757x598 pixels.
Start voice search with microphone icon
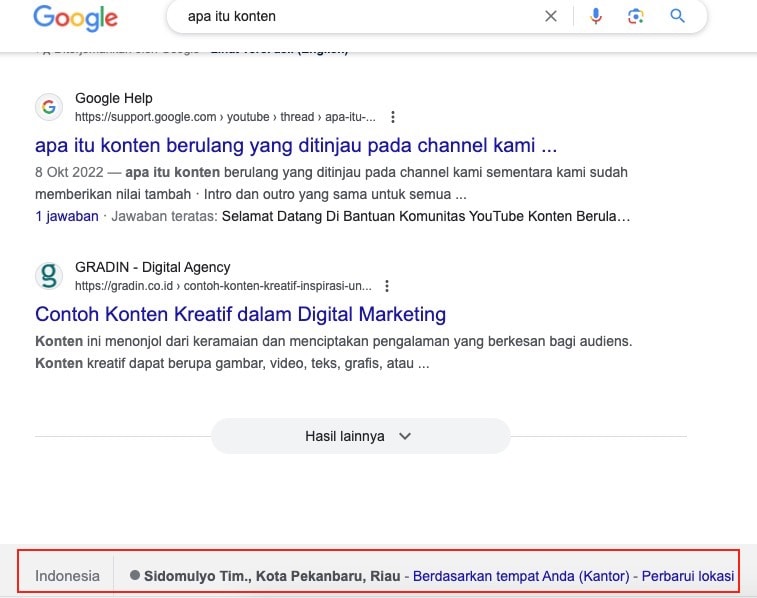pyautogui.click(x=596, y=16)
